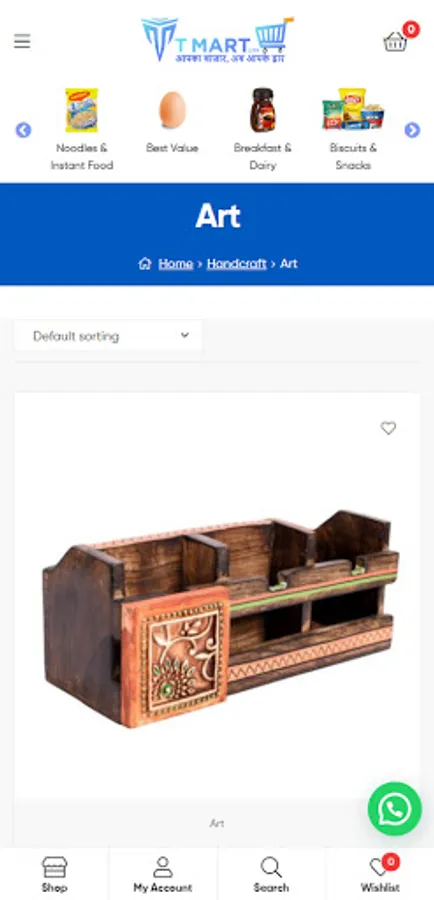The image size is (434, 900).
Task: Advance category carousel with next arrow
Action: click(x=412, y=130)
